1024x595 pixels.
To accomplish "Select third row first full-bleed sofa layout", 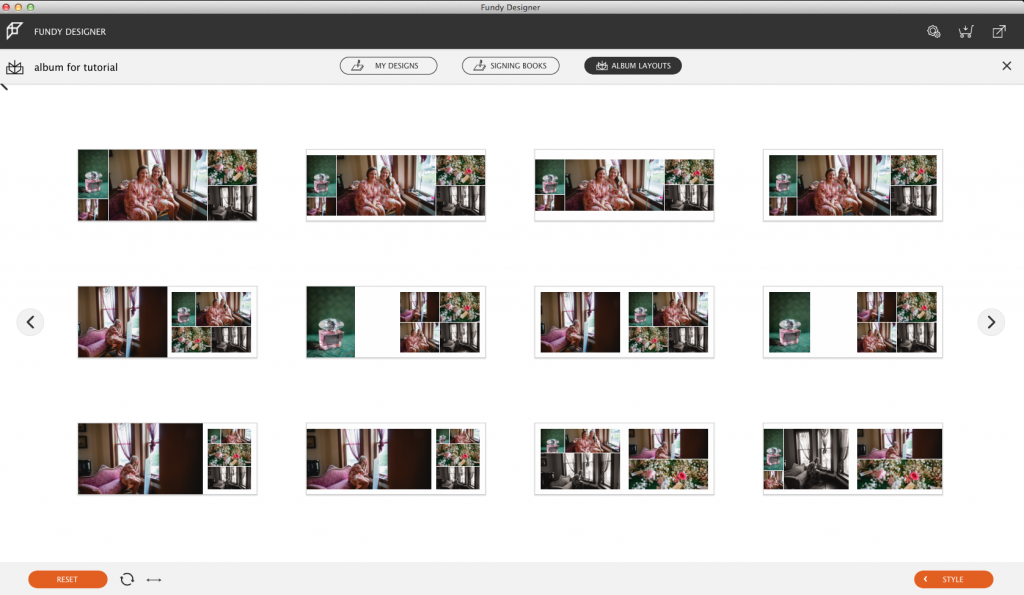I will [x=167, y=458].
